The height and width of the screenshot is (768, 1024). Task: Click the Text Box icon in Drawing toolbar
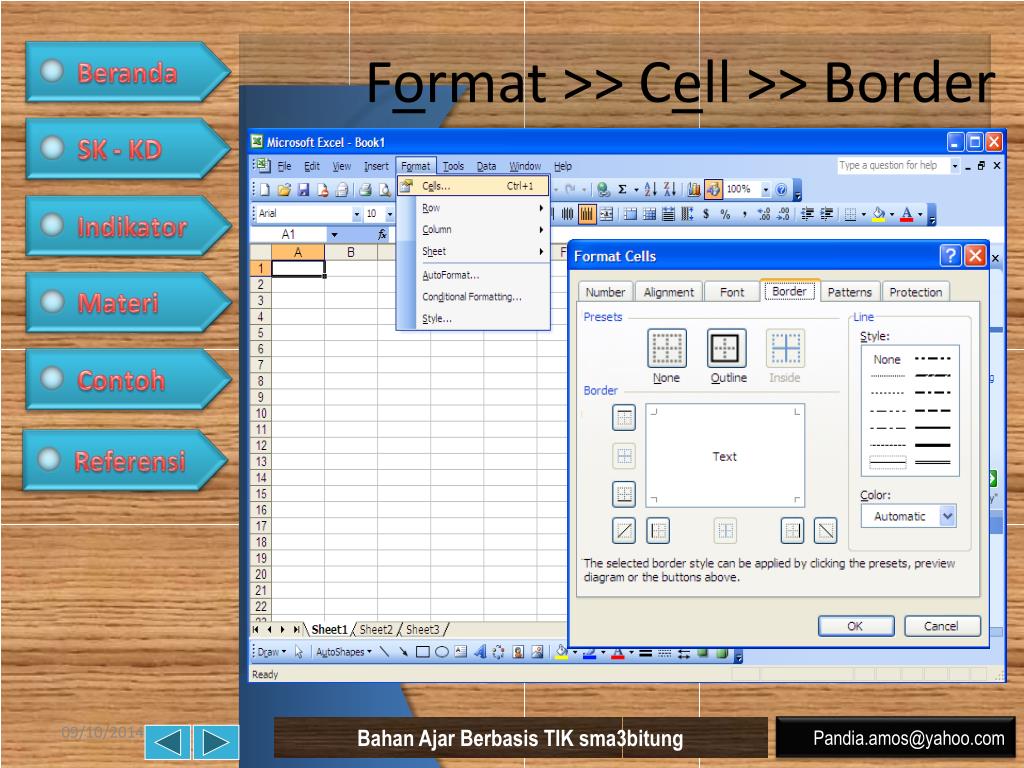(x=460, y=652)
